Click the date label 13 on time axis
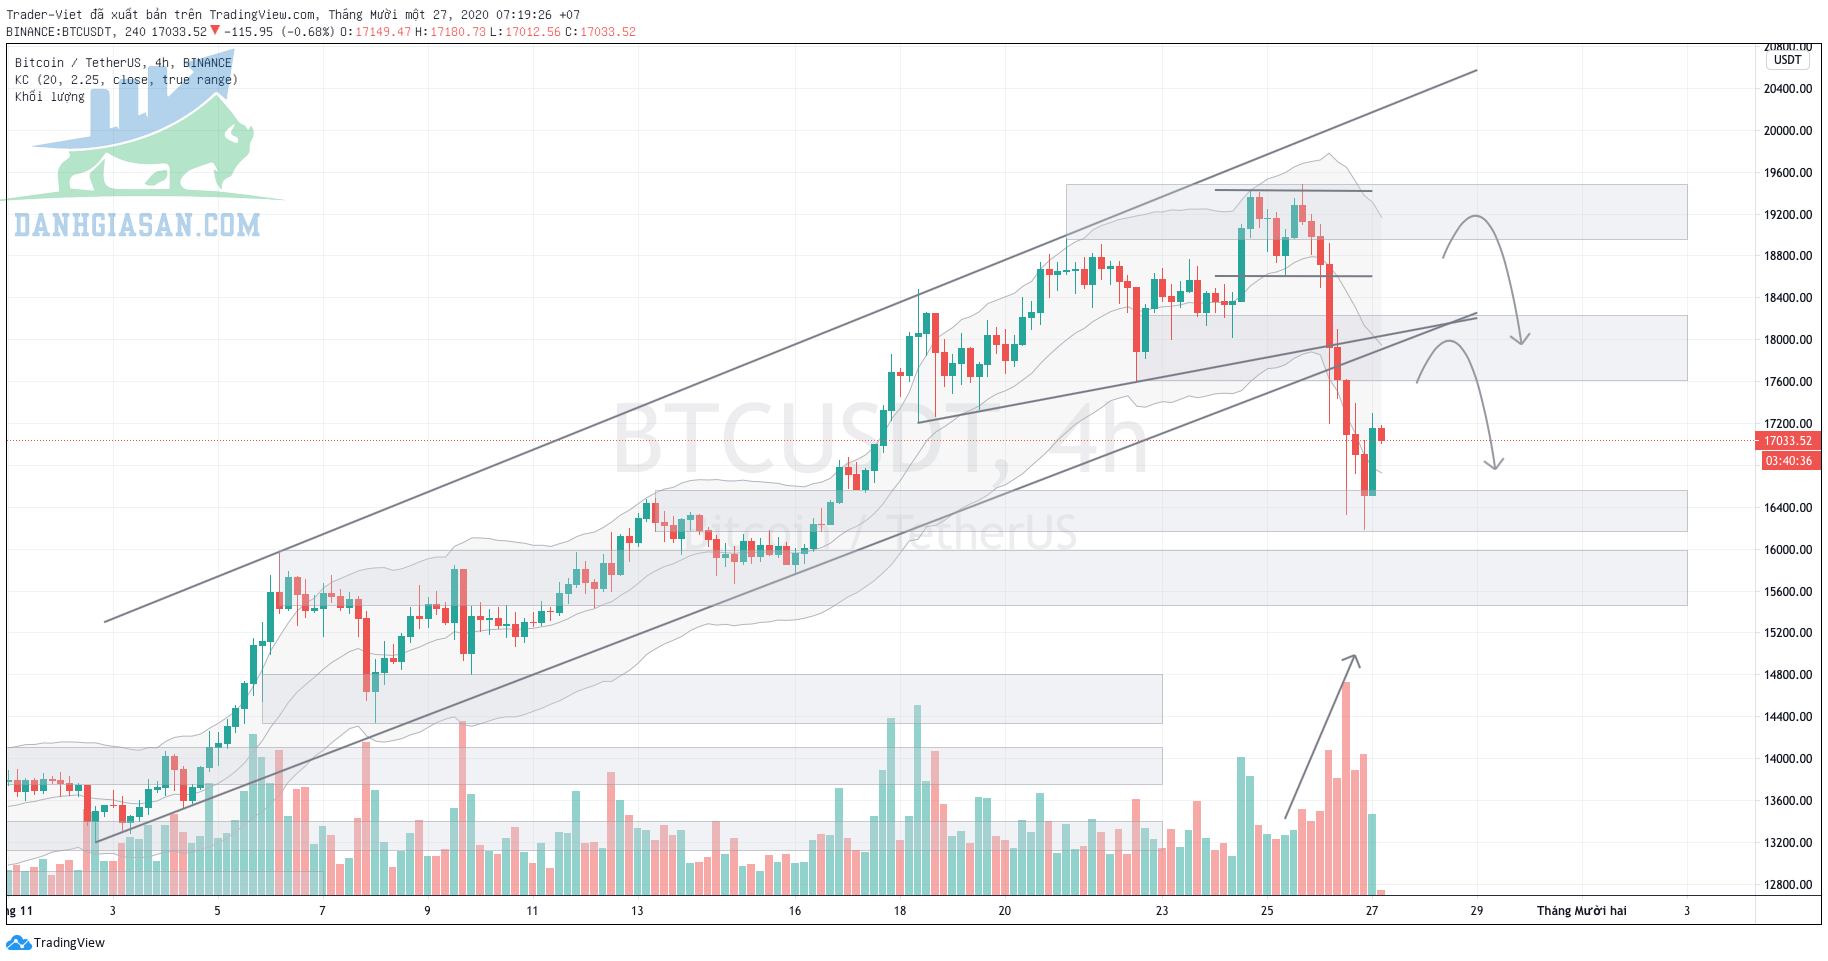This screenshot has height=961, width=1828. (x=637, y=911)
